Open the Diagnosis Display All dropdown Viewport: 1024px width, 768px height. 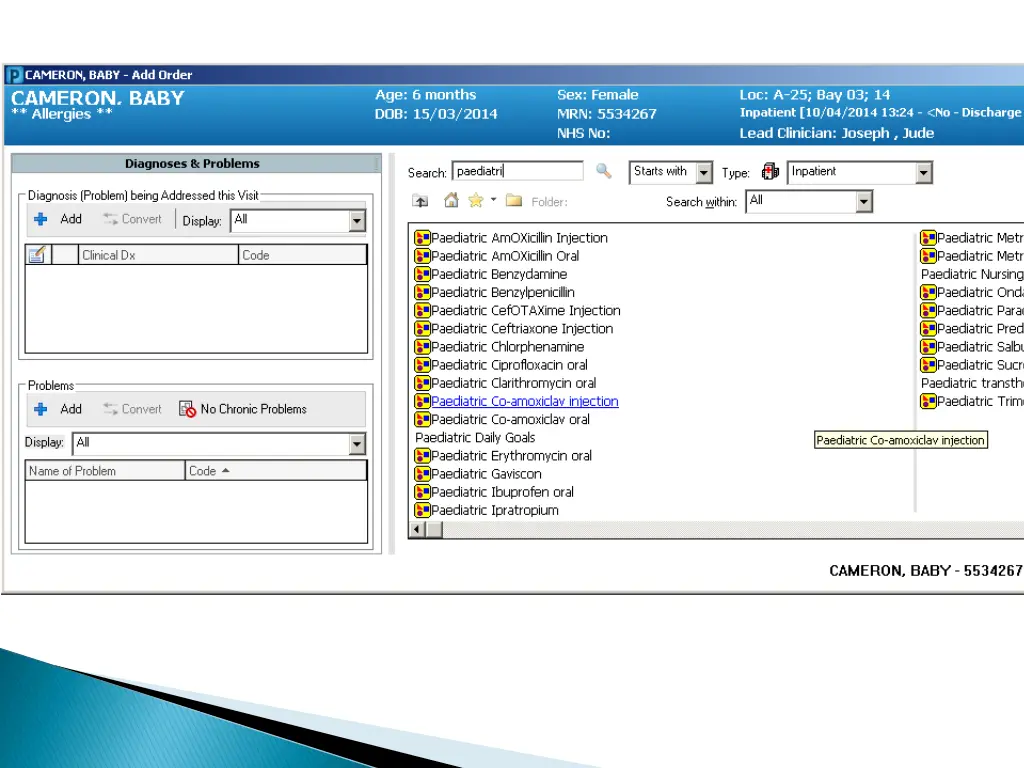tap(357, 221)
